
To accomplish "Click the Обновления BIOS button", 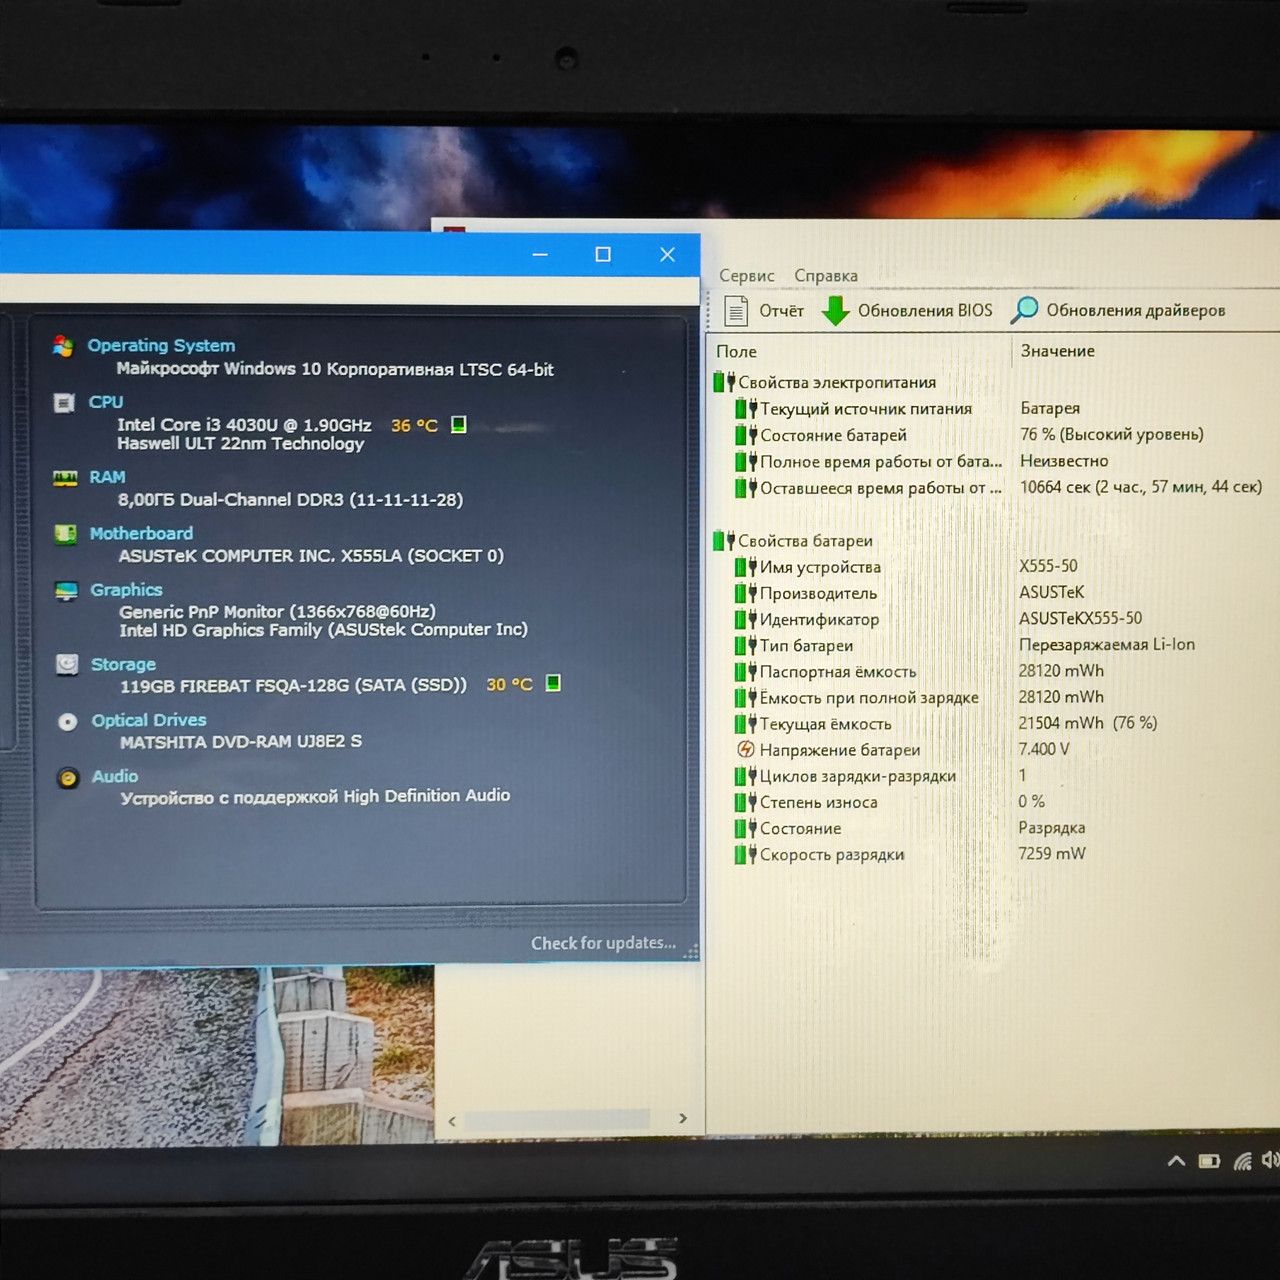I will (907, 311).
